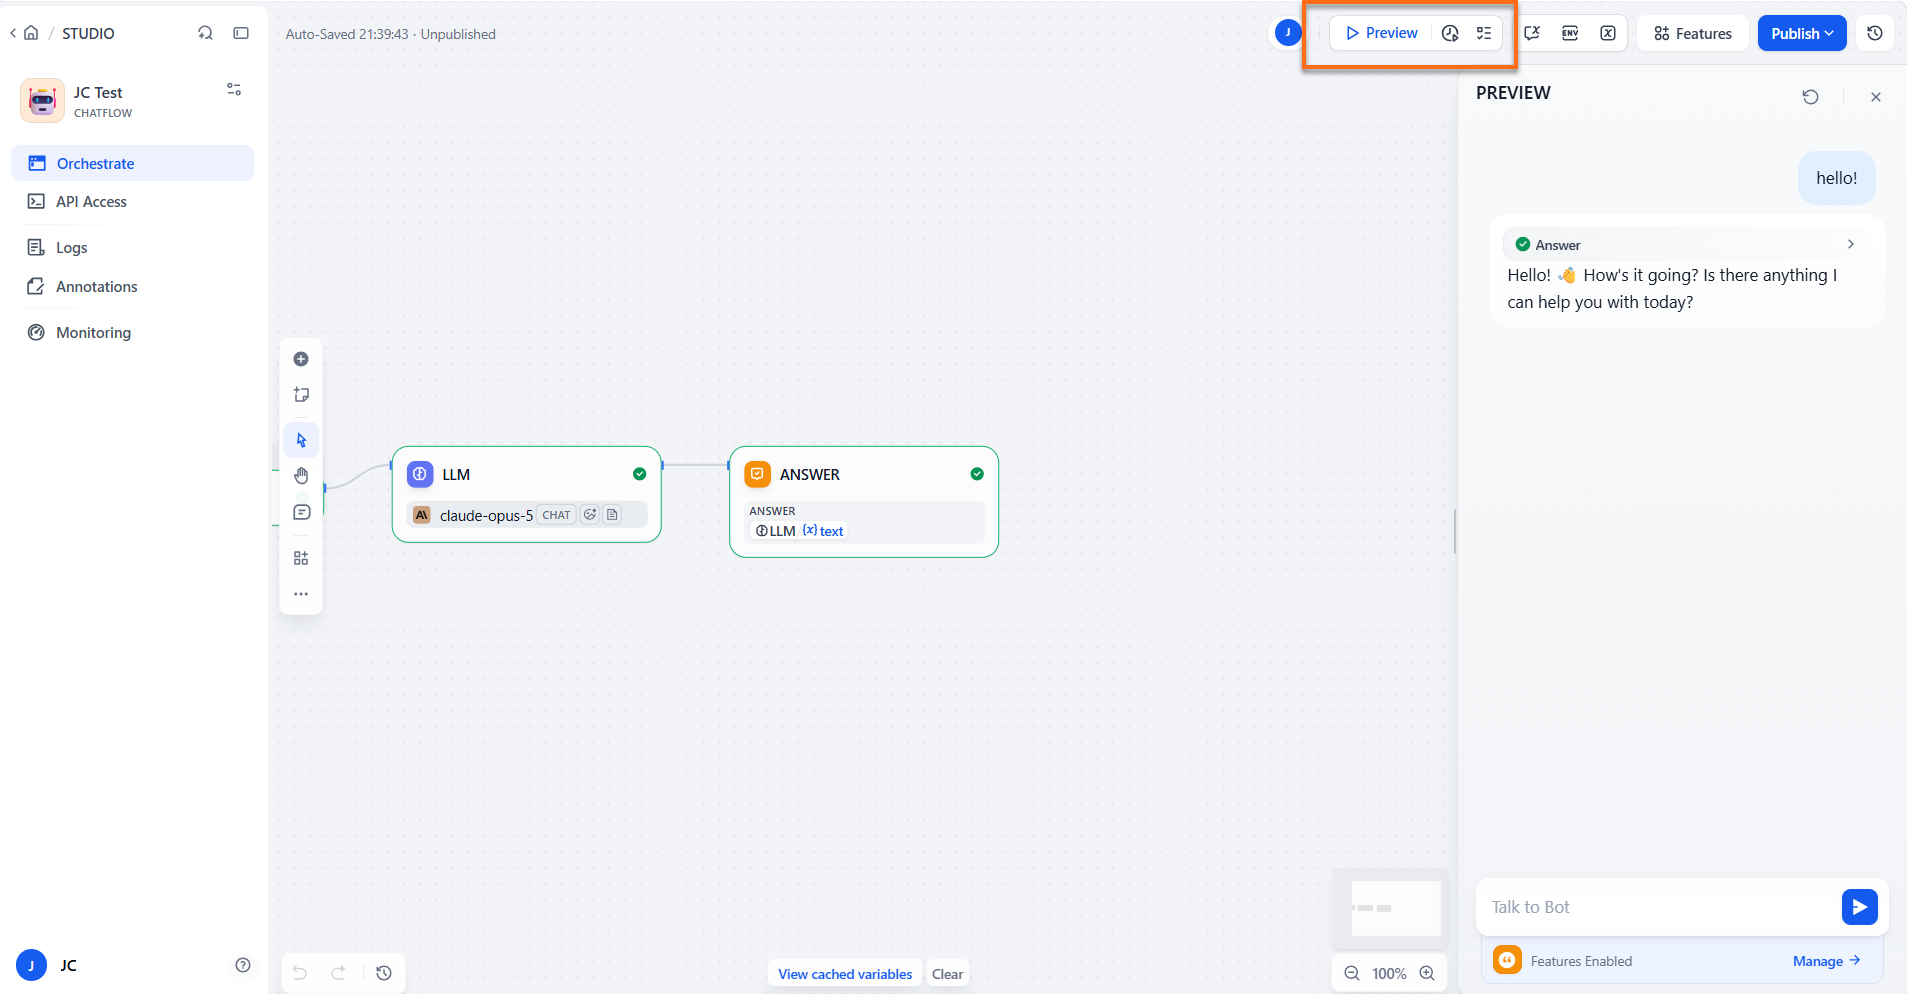This screenshot has width=1908, height=994.
Task: Open the Features panel button
Action: coord(1693,33)
